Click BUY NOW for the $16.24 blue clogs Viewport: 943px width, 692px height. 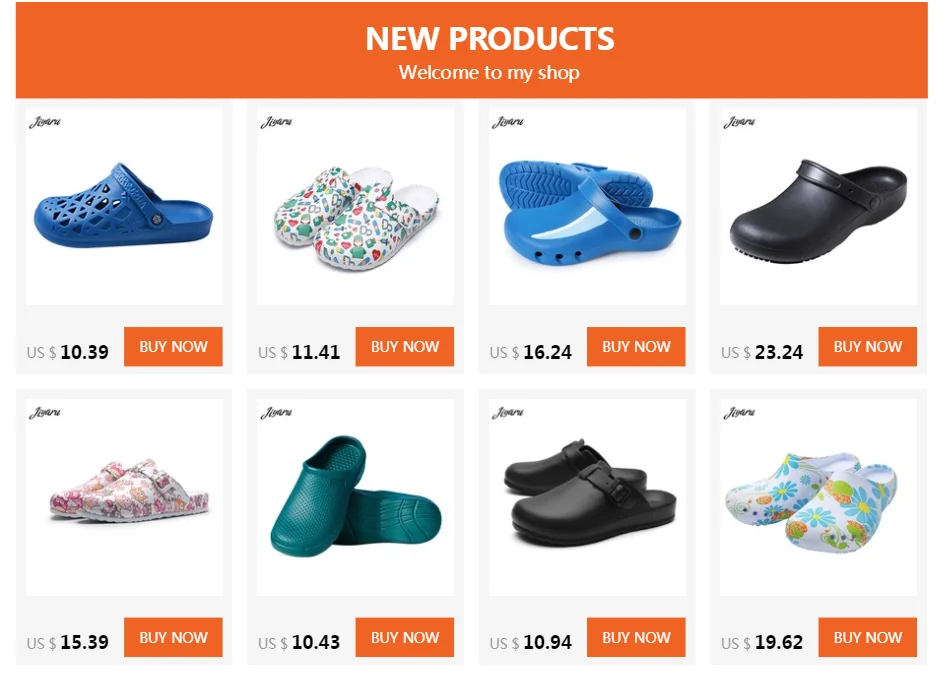pyautogui.click(x=636, y=346)
